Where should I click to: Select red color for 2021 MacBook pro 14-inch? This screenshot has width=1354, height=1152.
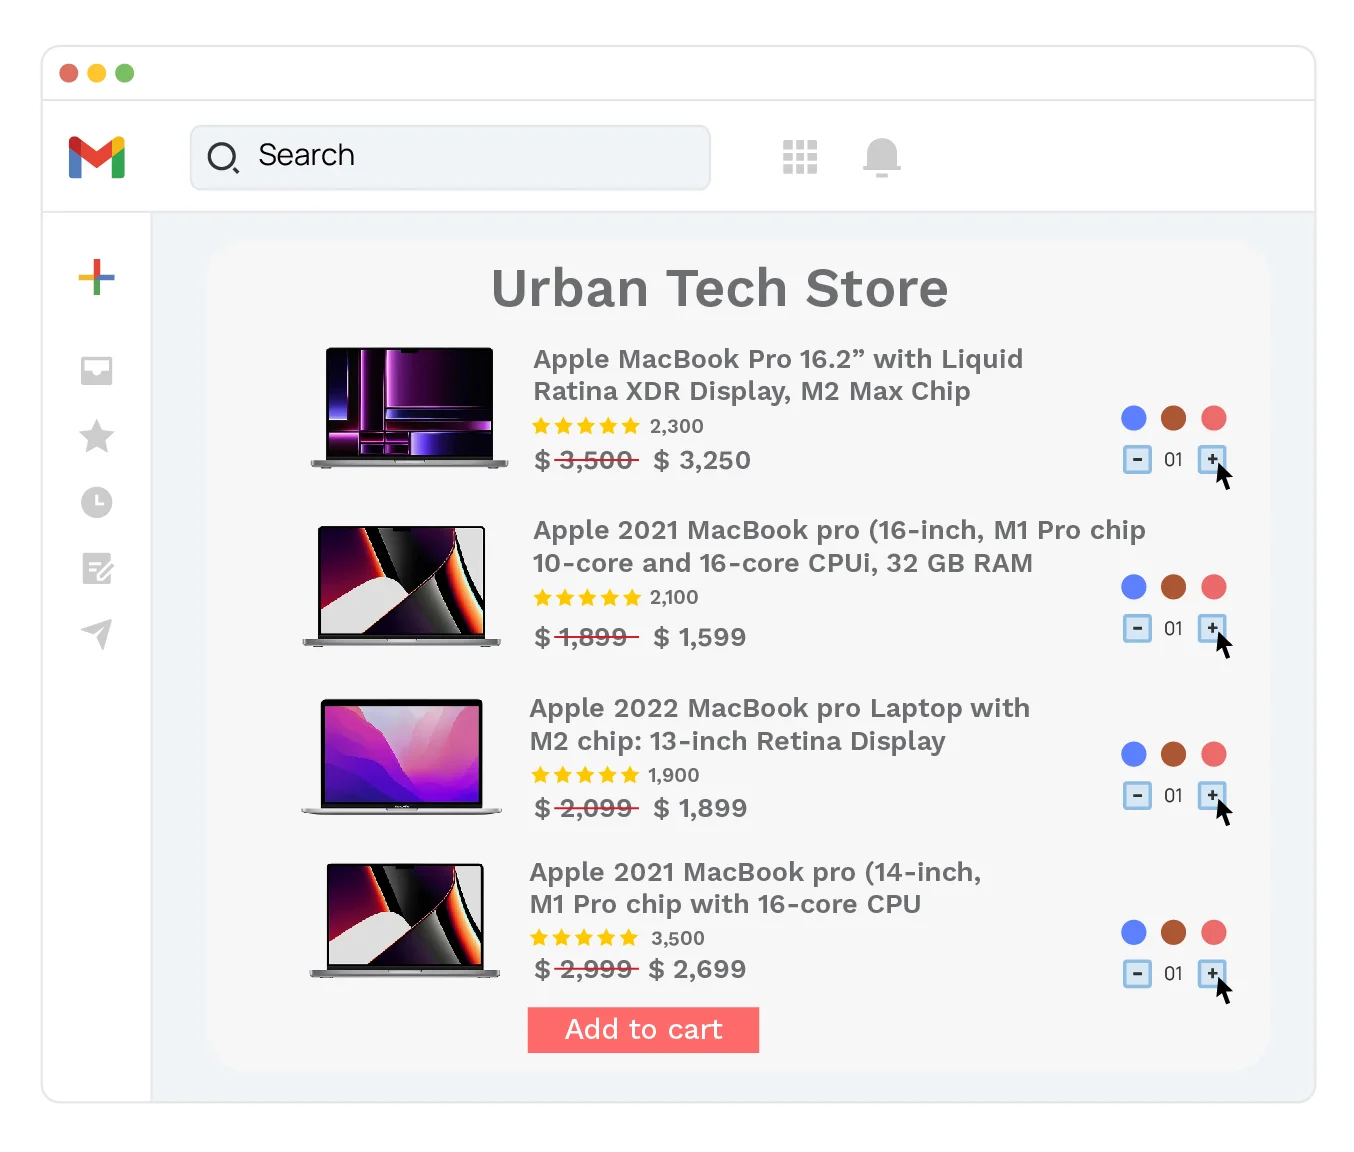1214,932
